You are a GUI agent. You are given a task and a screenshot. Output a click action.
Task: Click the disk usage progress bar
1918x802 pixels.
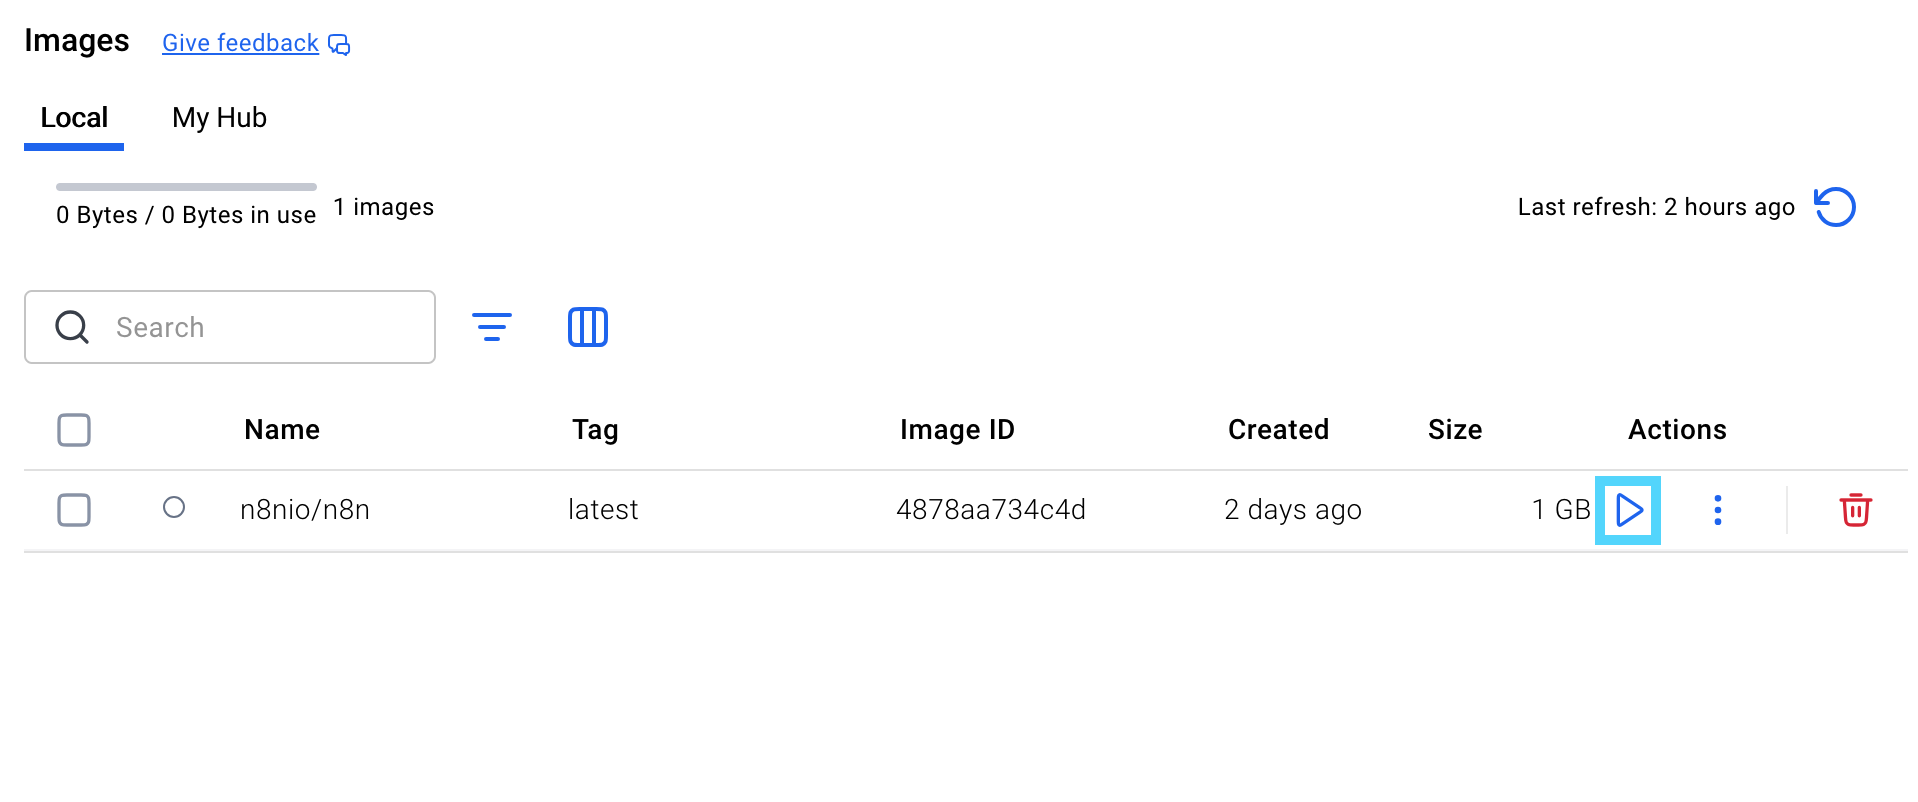186,187
